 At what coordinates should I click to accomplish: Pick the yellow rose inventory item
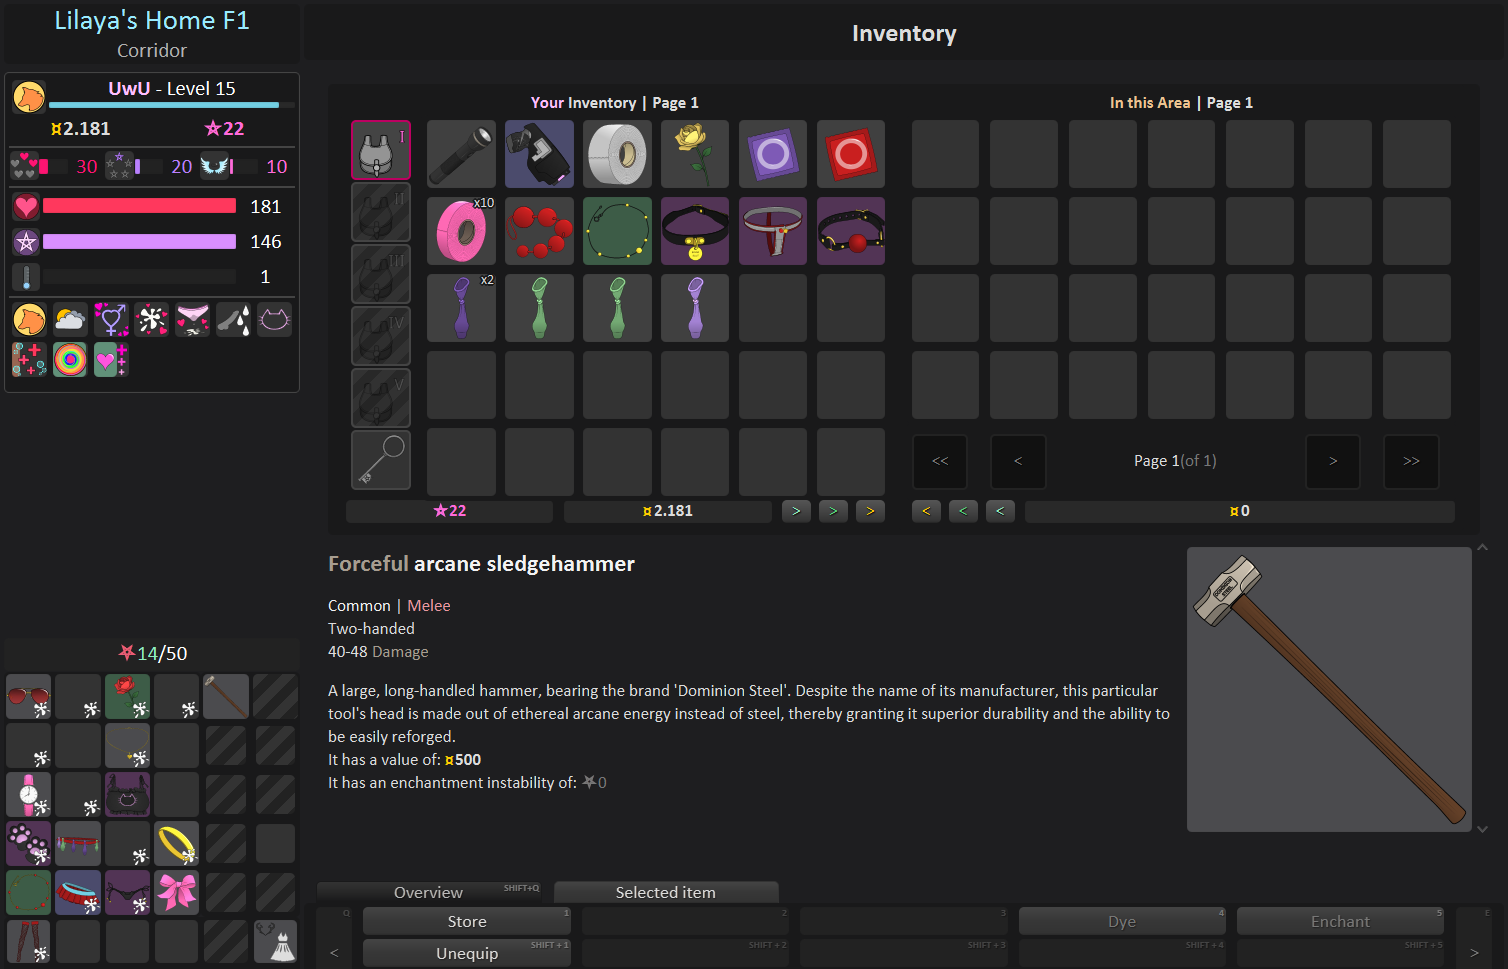tap(695, 154)
